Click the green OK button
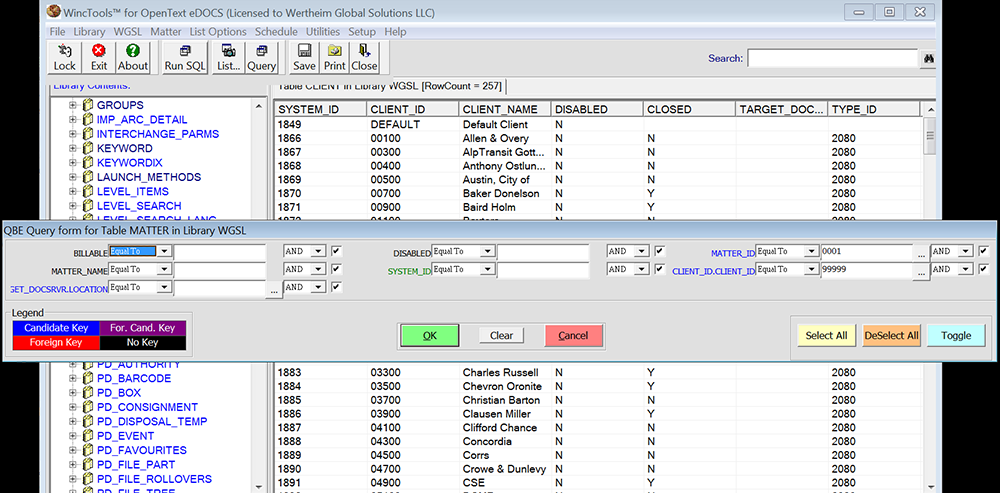This screenshot has width=1000, height=493. tap(430, 335)
